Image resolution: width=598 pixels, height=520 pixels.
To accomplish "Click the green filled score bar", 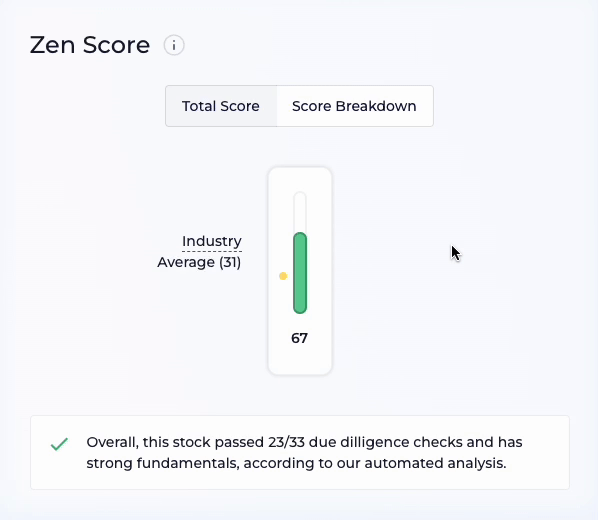I will [x=300, y=273].
